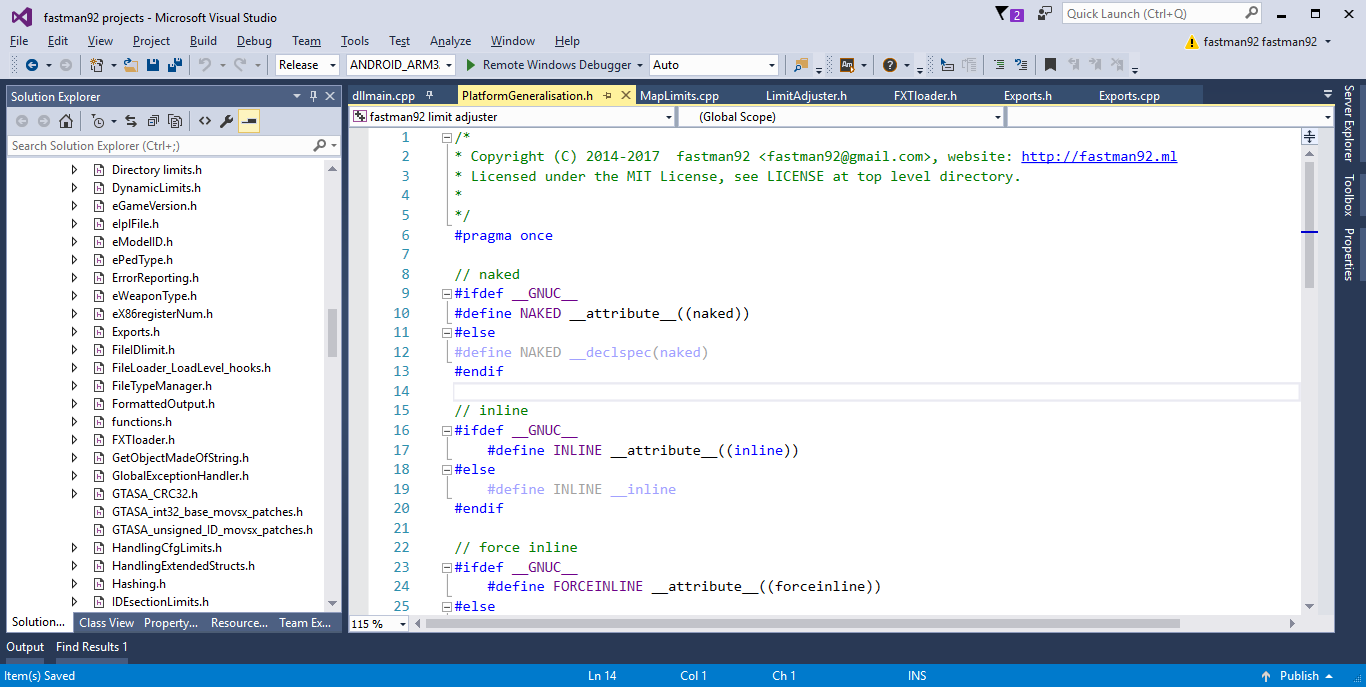The height and width of the screenshot is (687, 1366).
Task: Toggle Preview Selected Items button in Solution Explorer
Action: coord(249,121)
